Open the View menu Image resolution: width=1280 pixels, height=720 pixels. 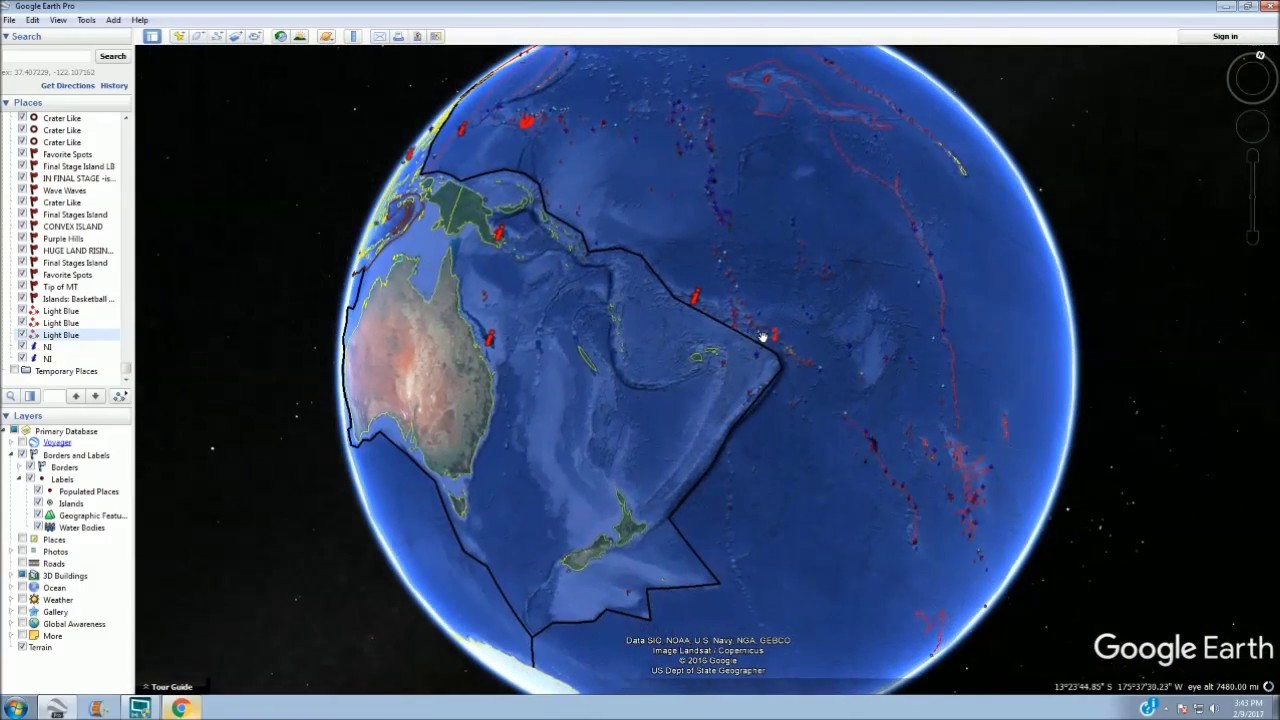[58, 20]
